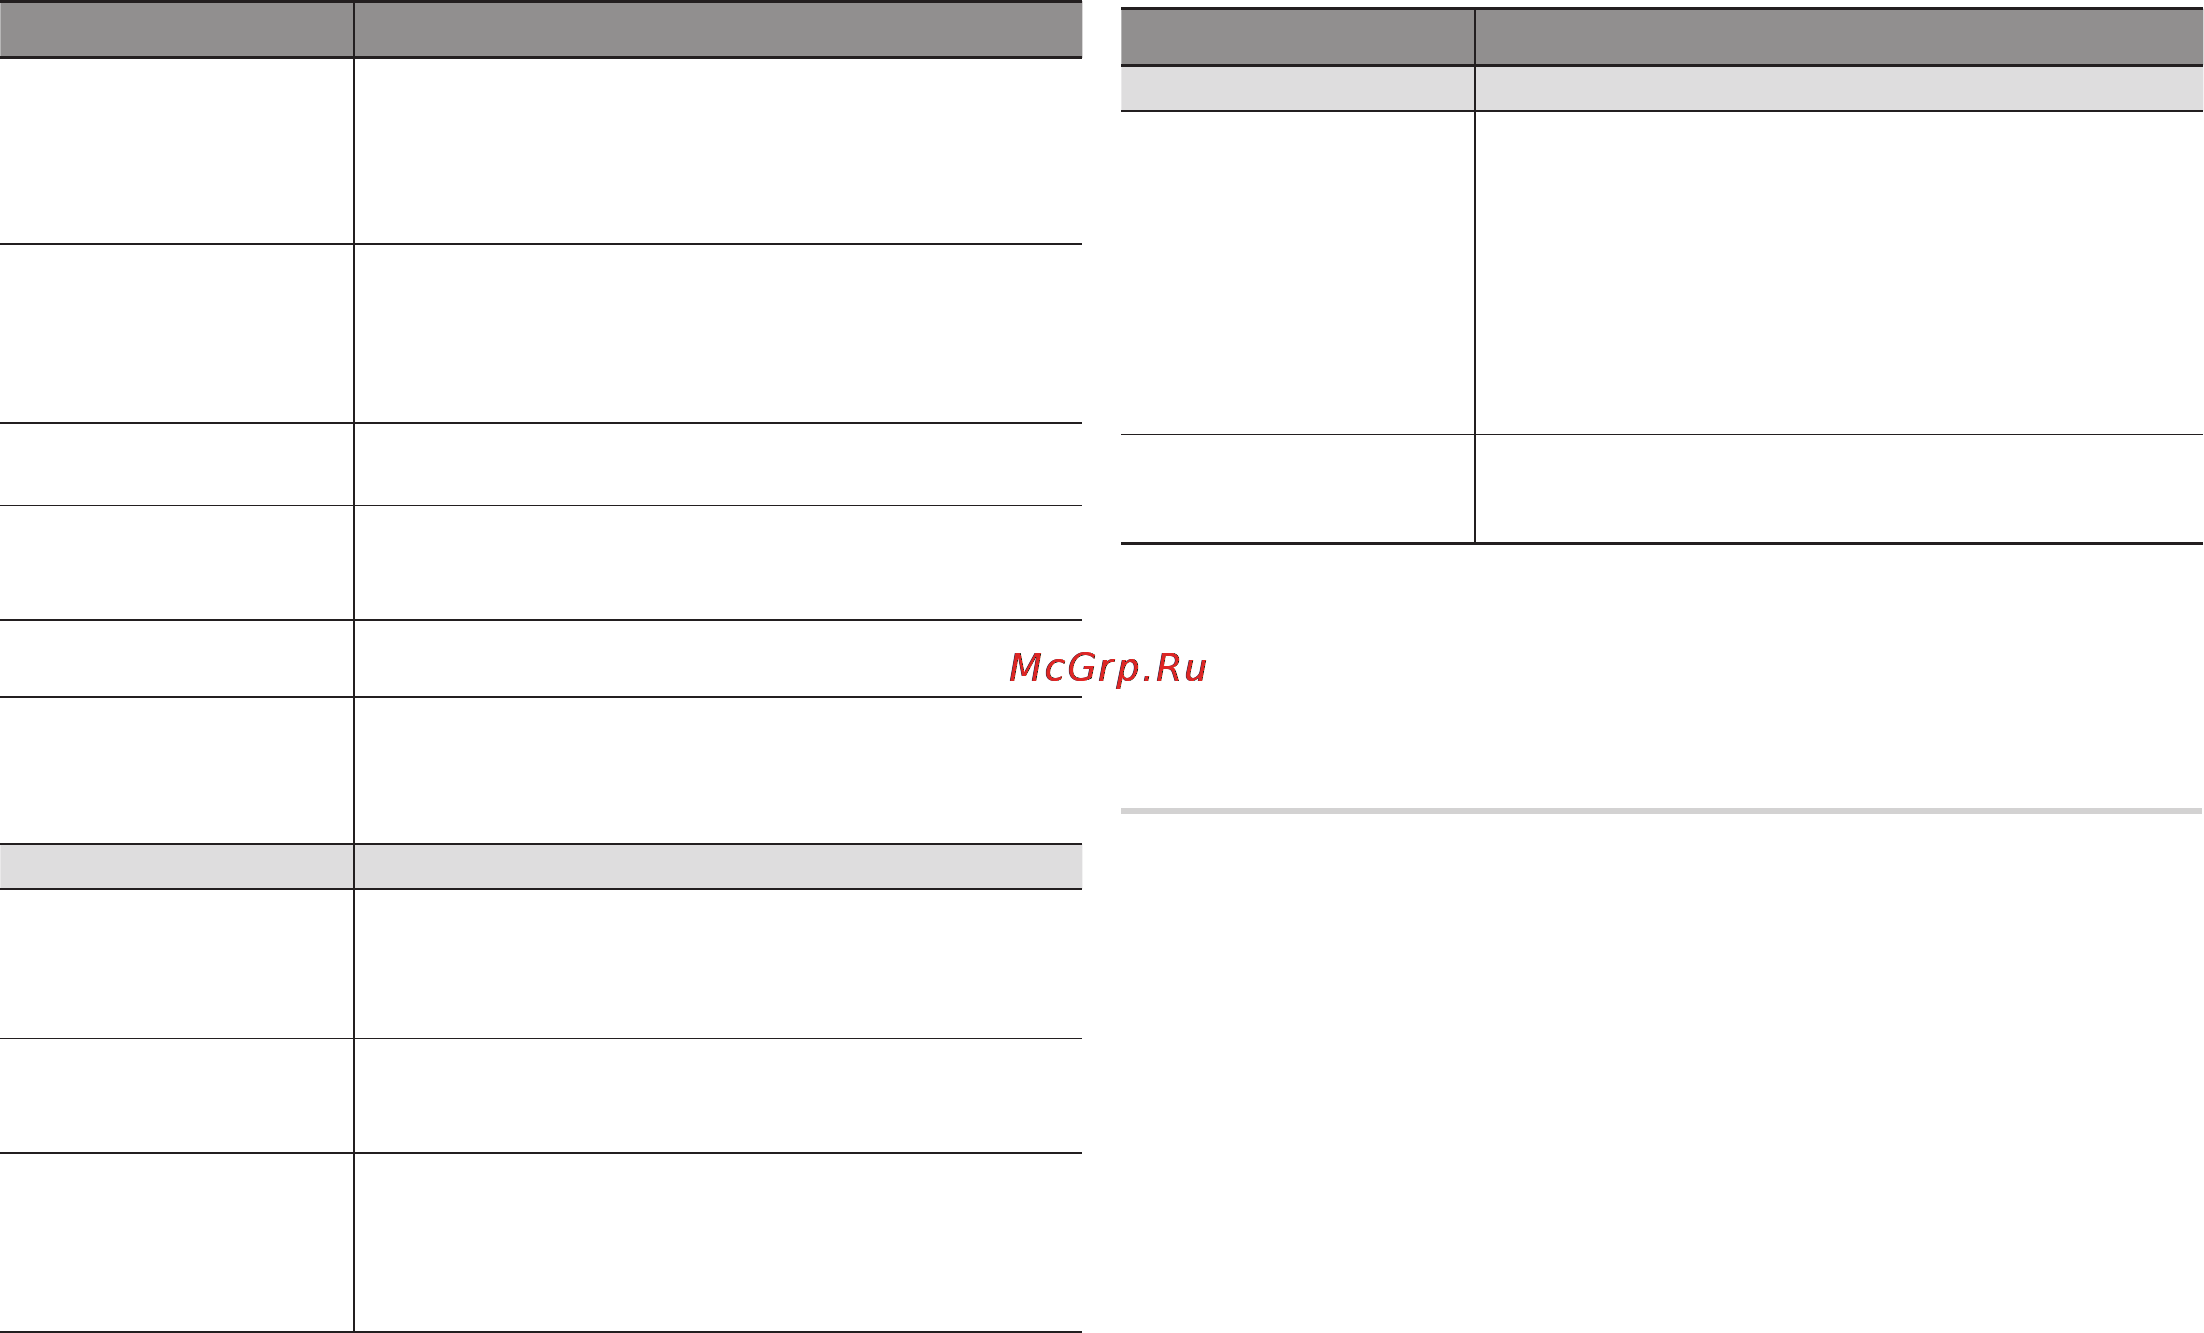
Task: Click the tallest empty wide cell in right table
Action: 1839,273
